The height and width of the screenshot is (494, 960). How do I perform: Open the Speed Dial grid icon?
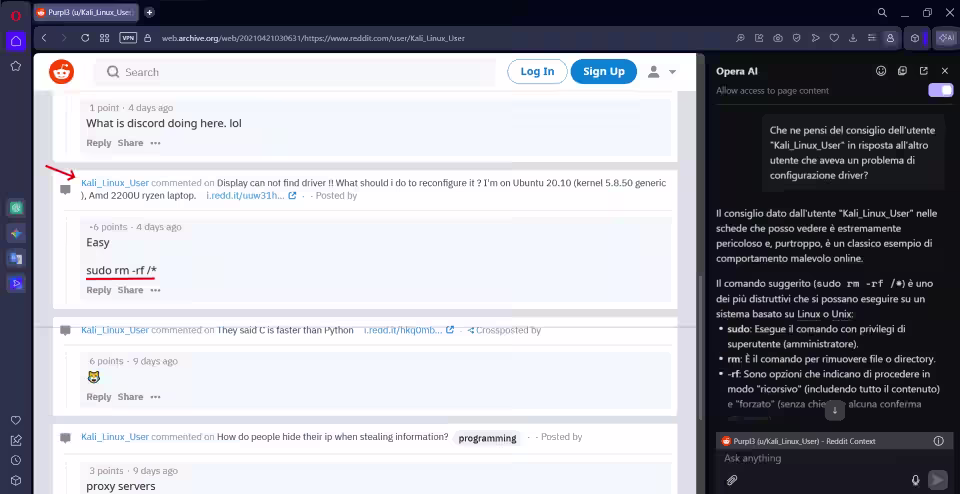click(105, 38)
